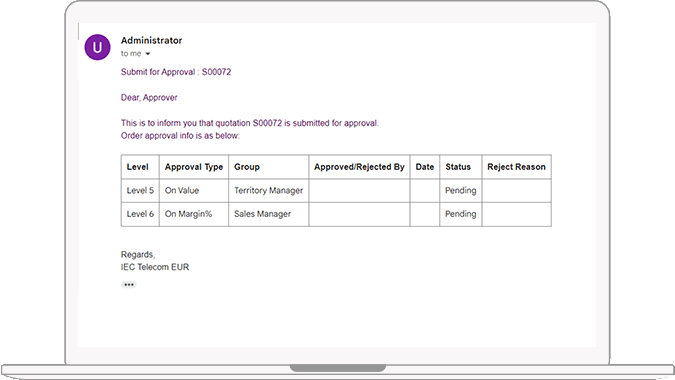Click the line 'This is to inform you that quotation S00072...'
Viewport: 675px width, 380px height.
[x=250, y=123]
